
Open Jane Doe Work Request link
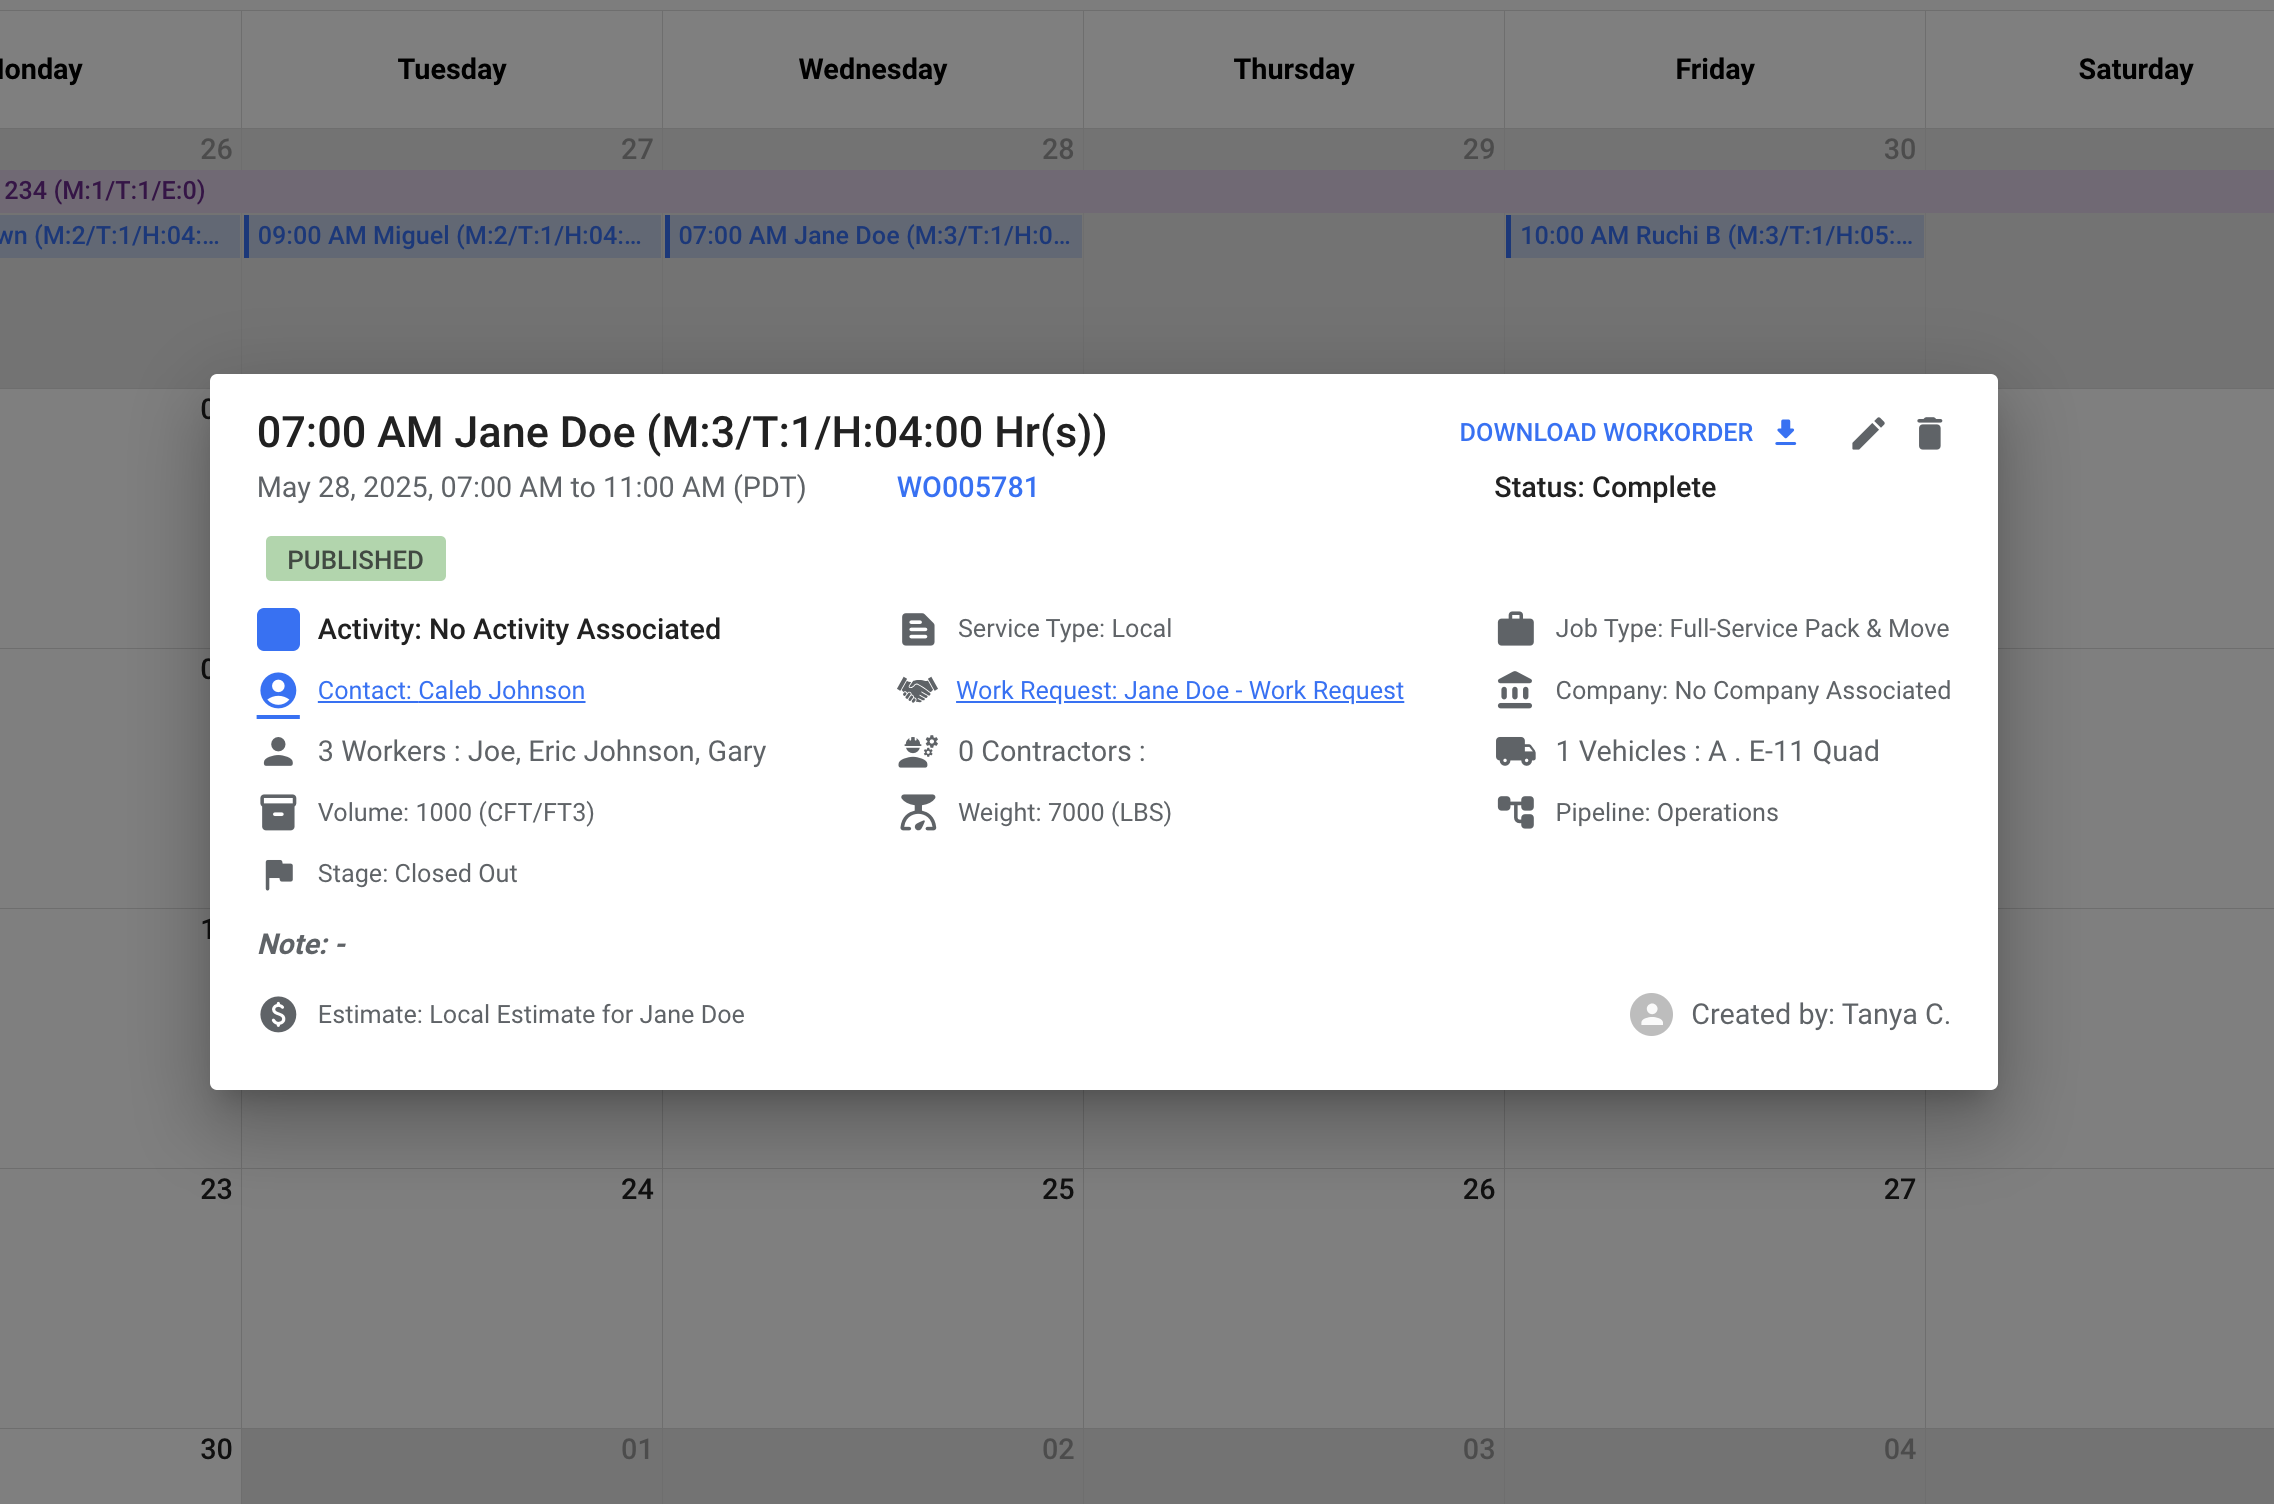pyautogui.click(x=1179, y=690)
